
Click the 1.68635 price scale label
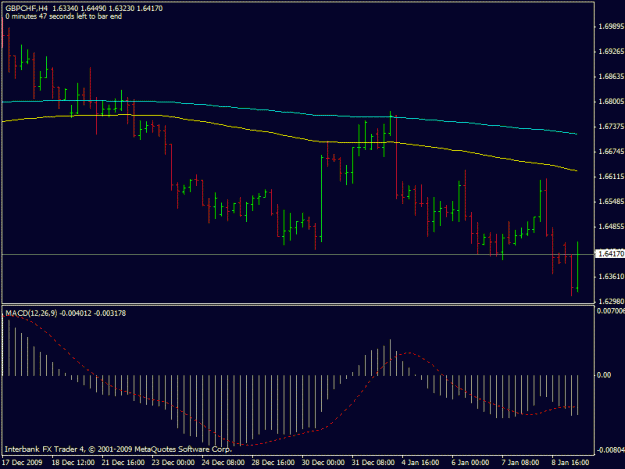click(611, 77)
